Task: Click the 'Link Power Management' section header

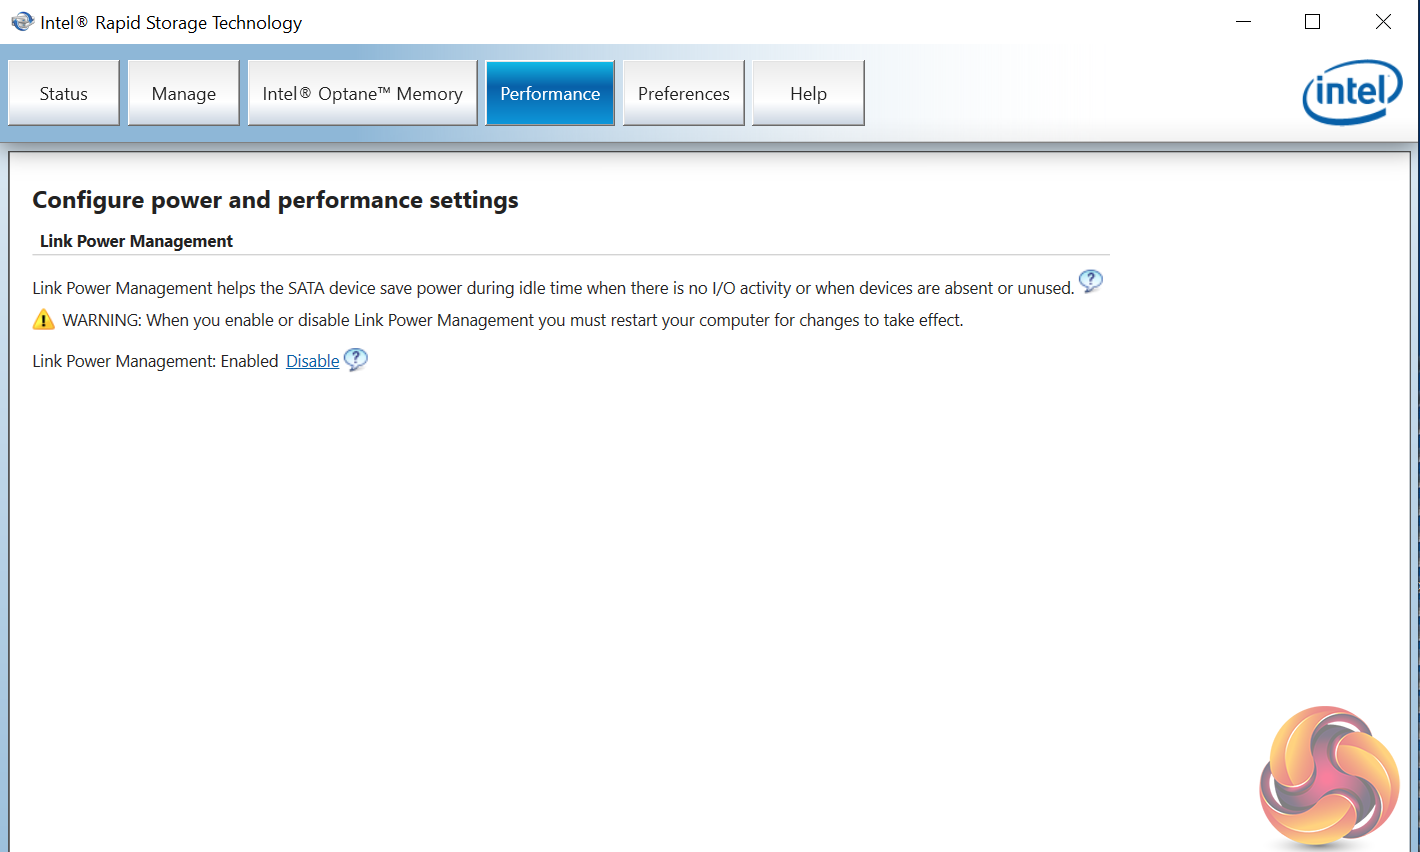Action: point(136,241)
